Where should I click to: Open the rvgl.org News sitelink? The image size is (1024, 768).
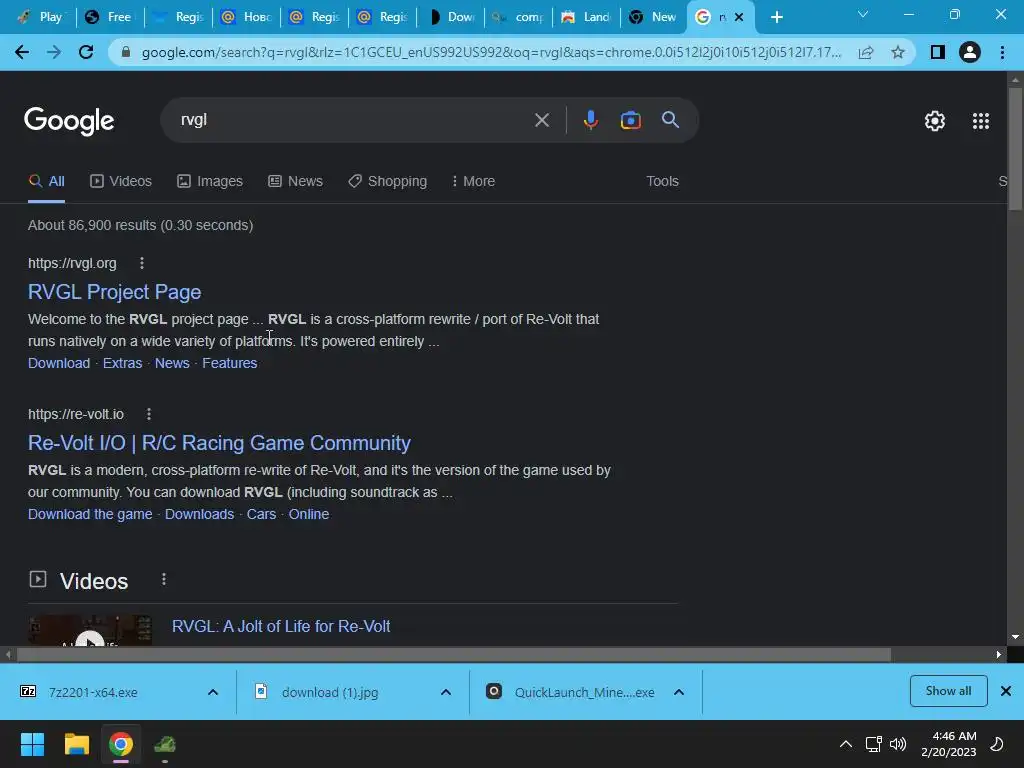point(172,363)
